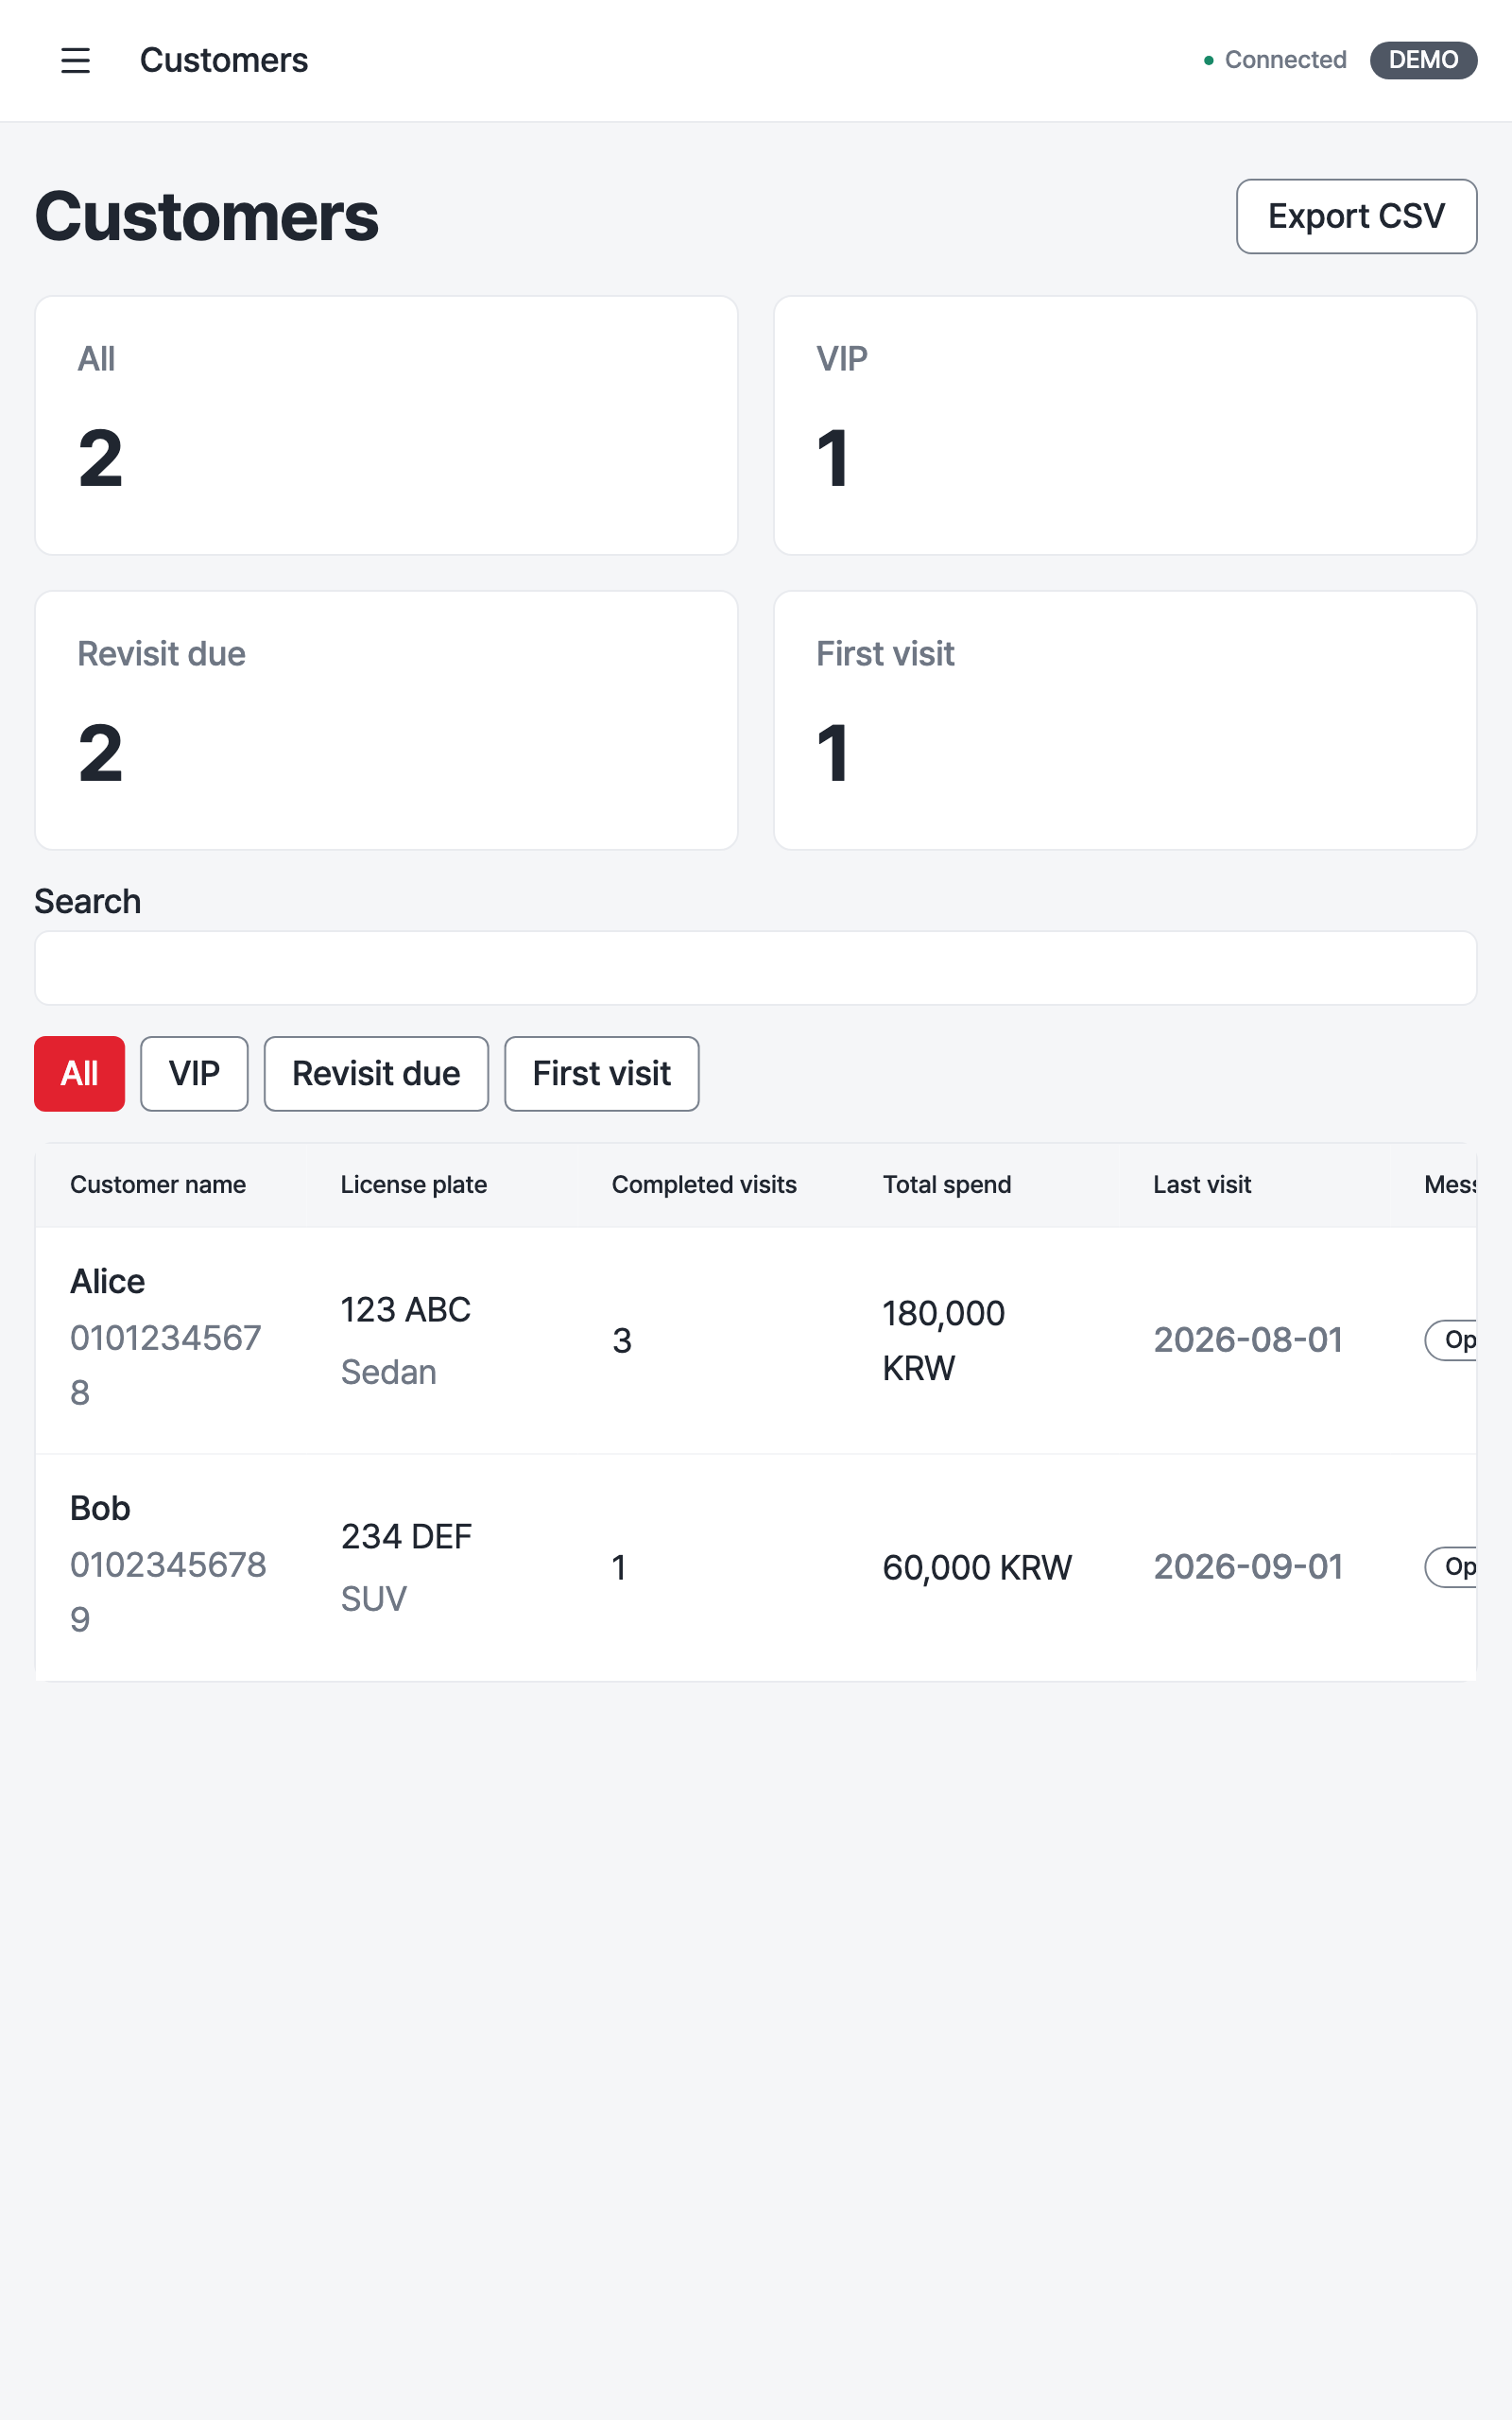Click the License plate column header
Viewport: 1512px width, 2420px height.
point(414,1185)
